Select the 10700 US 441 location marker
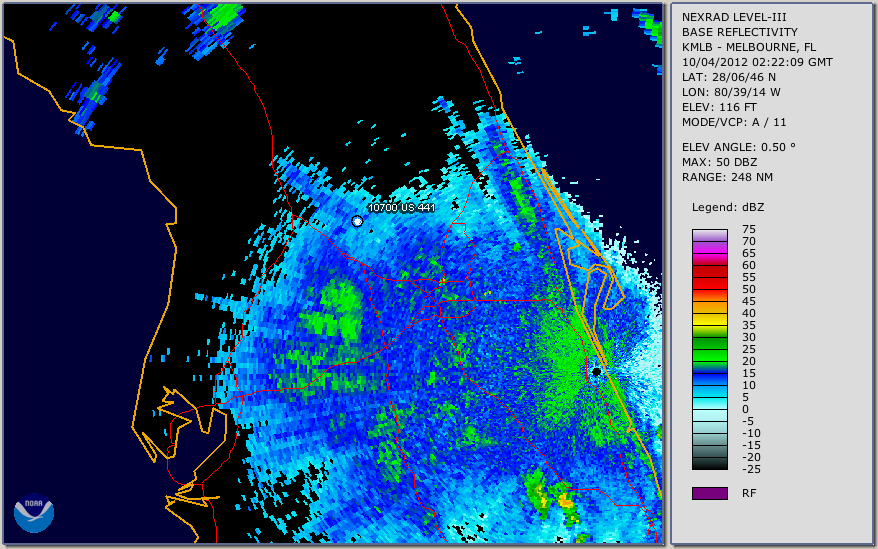This screenshot has height=549, width=878. pos(357,221)
